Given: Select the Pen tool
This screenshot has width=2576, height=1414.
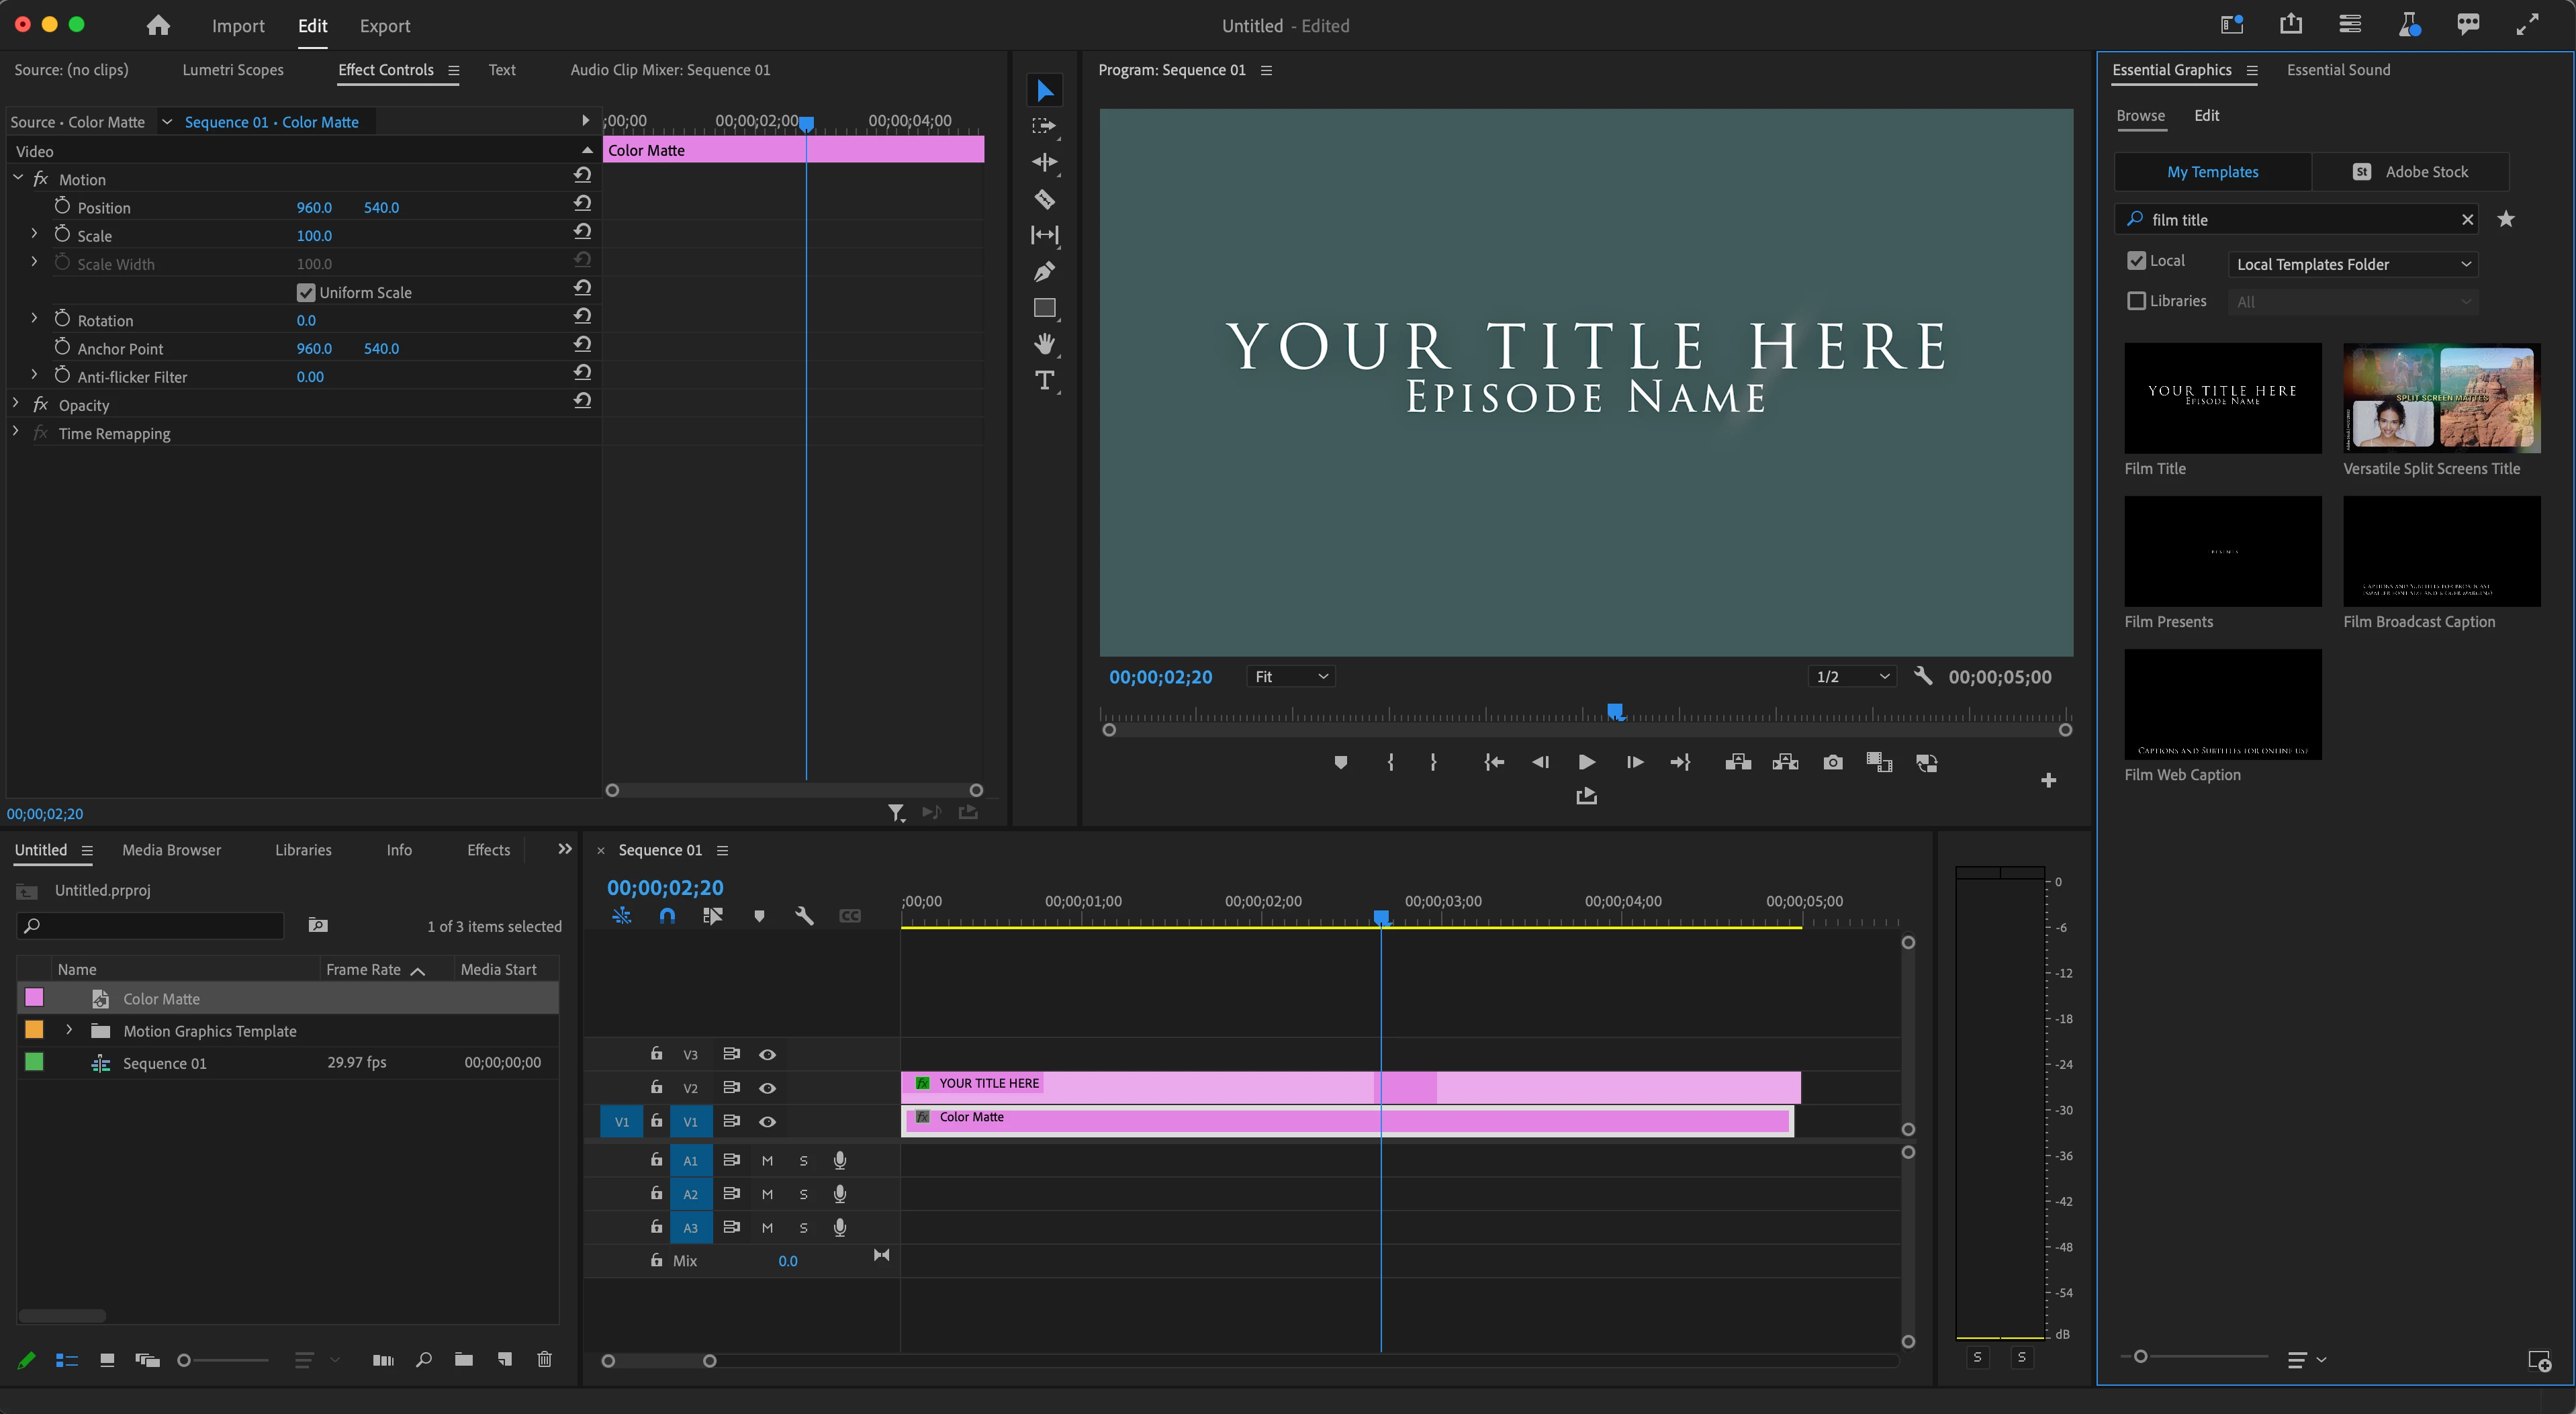Looking at the screenshot, I should pyautogui.click(x=1044, y=271).
